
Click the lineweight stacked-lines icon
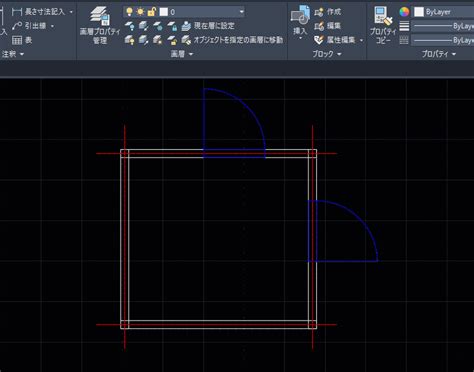pyautogui.click(x=404, y=26)
